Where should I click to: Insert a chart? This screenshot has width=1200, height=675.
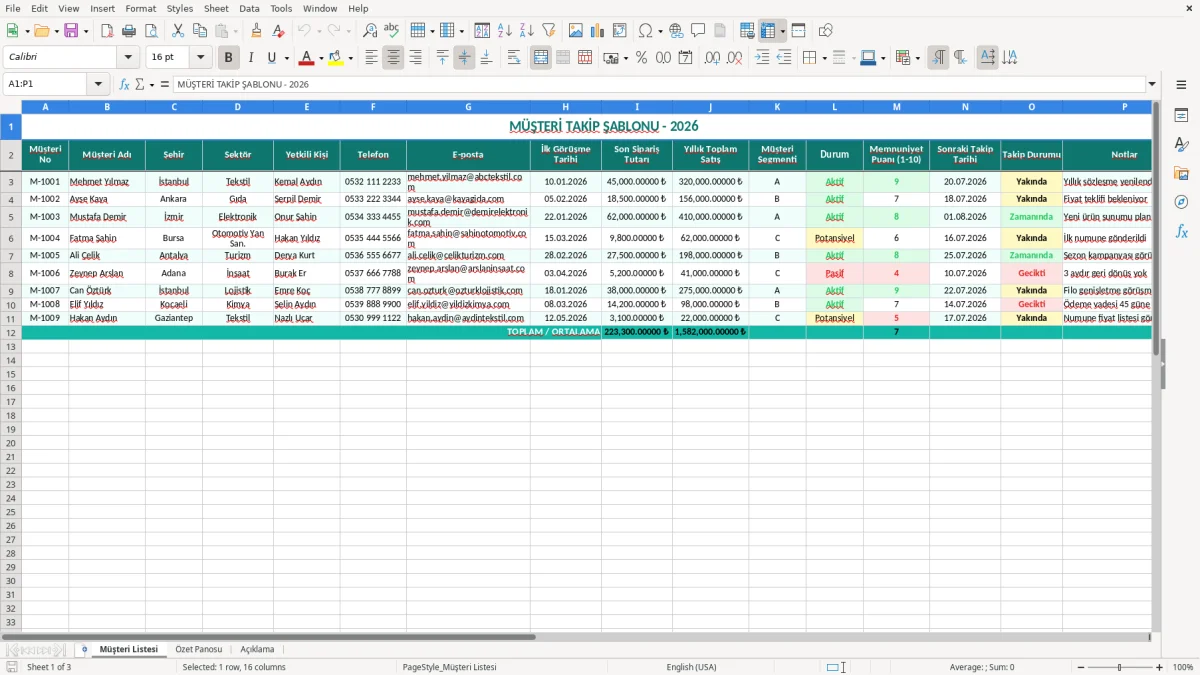[598, 31]
